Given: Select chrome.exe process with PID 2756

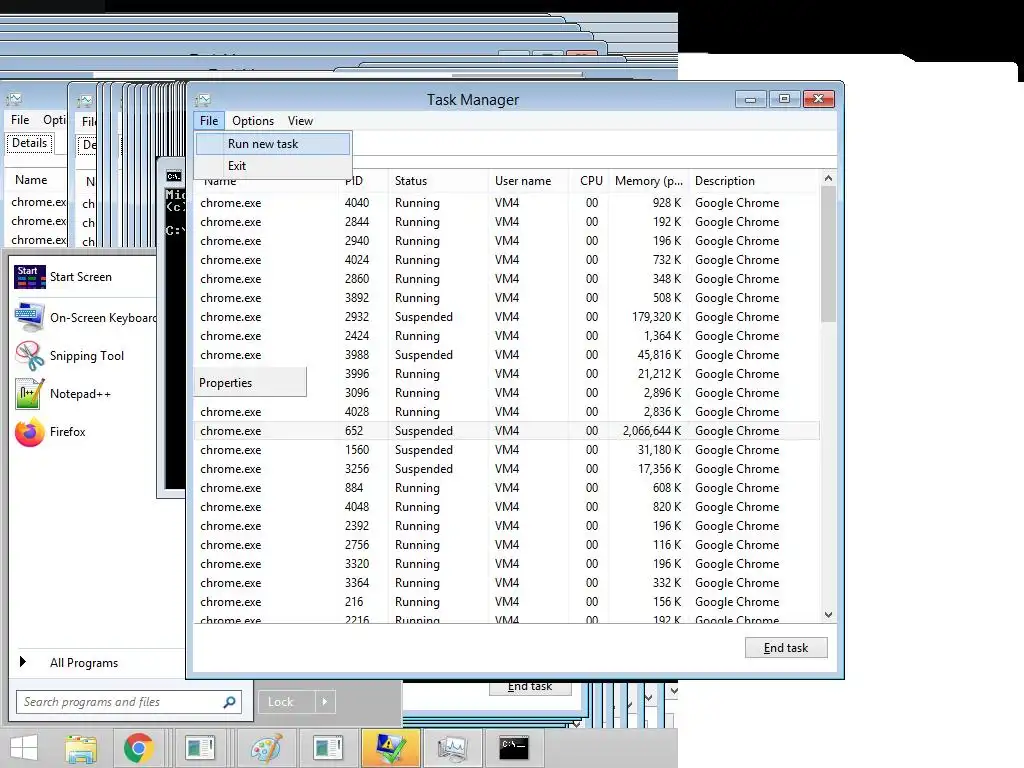Looking at the screenshot, I should [506, 545].
